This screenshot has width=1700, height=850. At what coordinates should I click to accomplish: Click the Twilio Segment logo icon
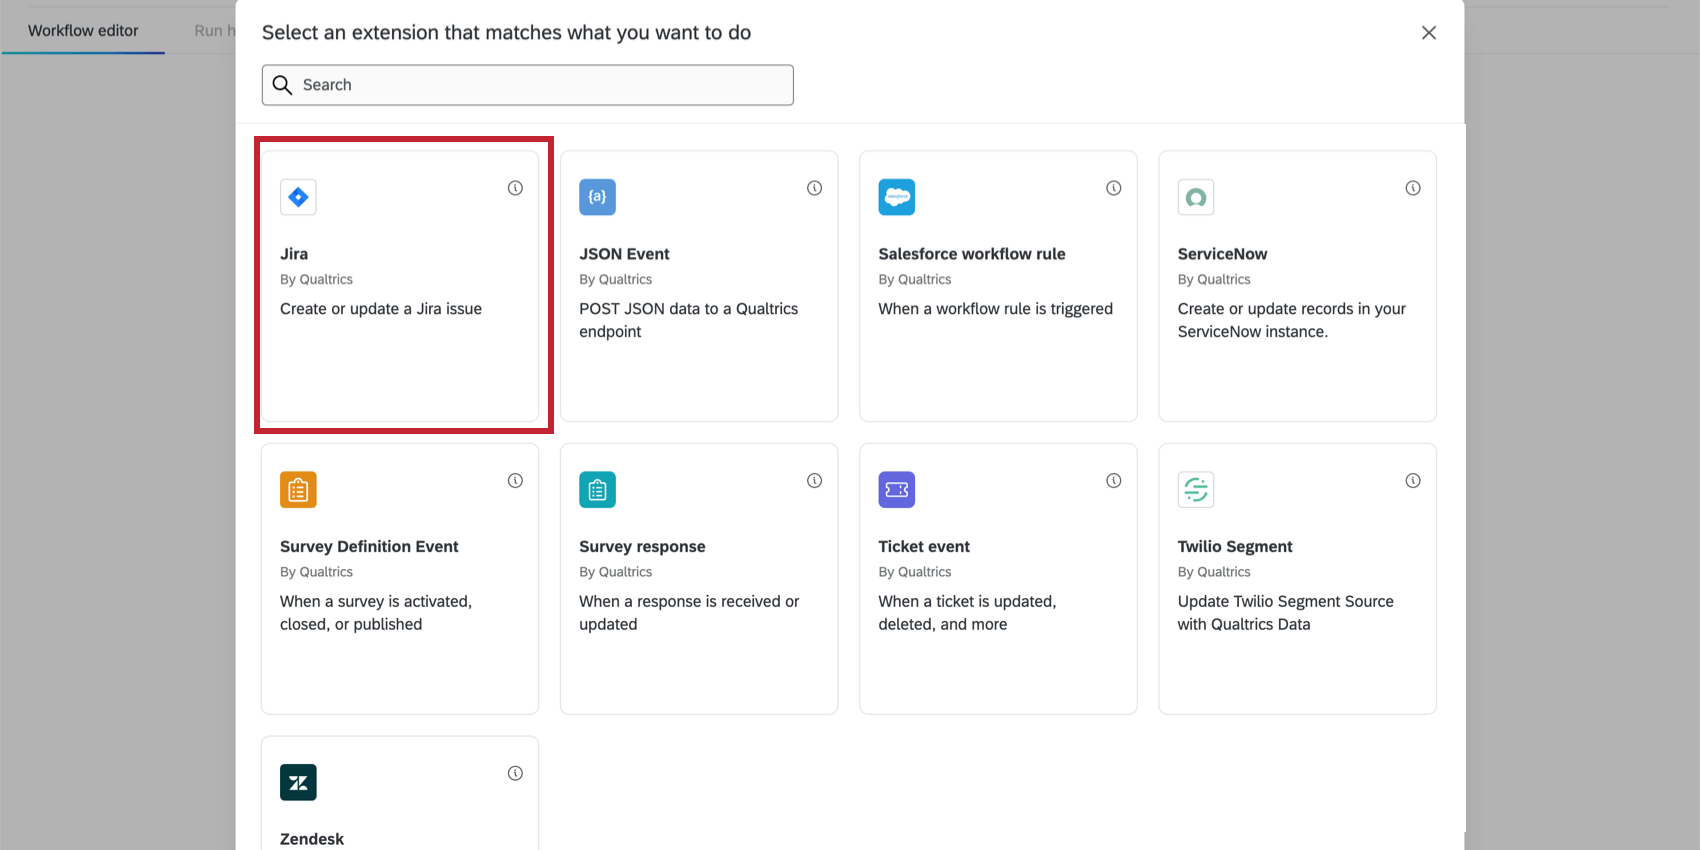(1195, 490)
